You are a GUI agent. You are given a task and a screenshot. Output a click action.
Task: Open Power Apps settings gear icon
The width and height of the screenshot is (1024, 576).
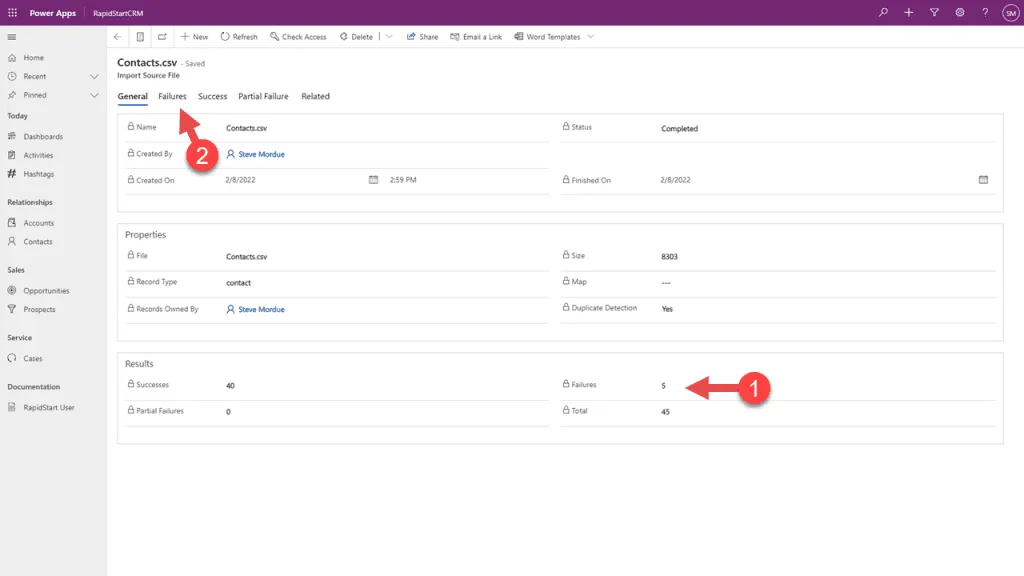(x=959, y=12)
